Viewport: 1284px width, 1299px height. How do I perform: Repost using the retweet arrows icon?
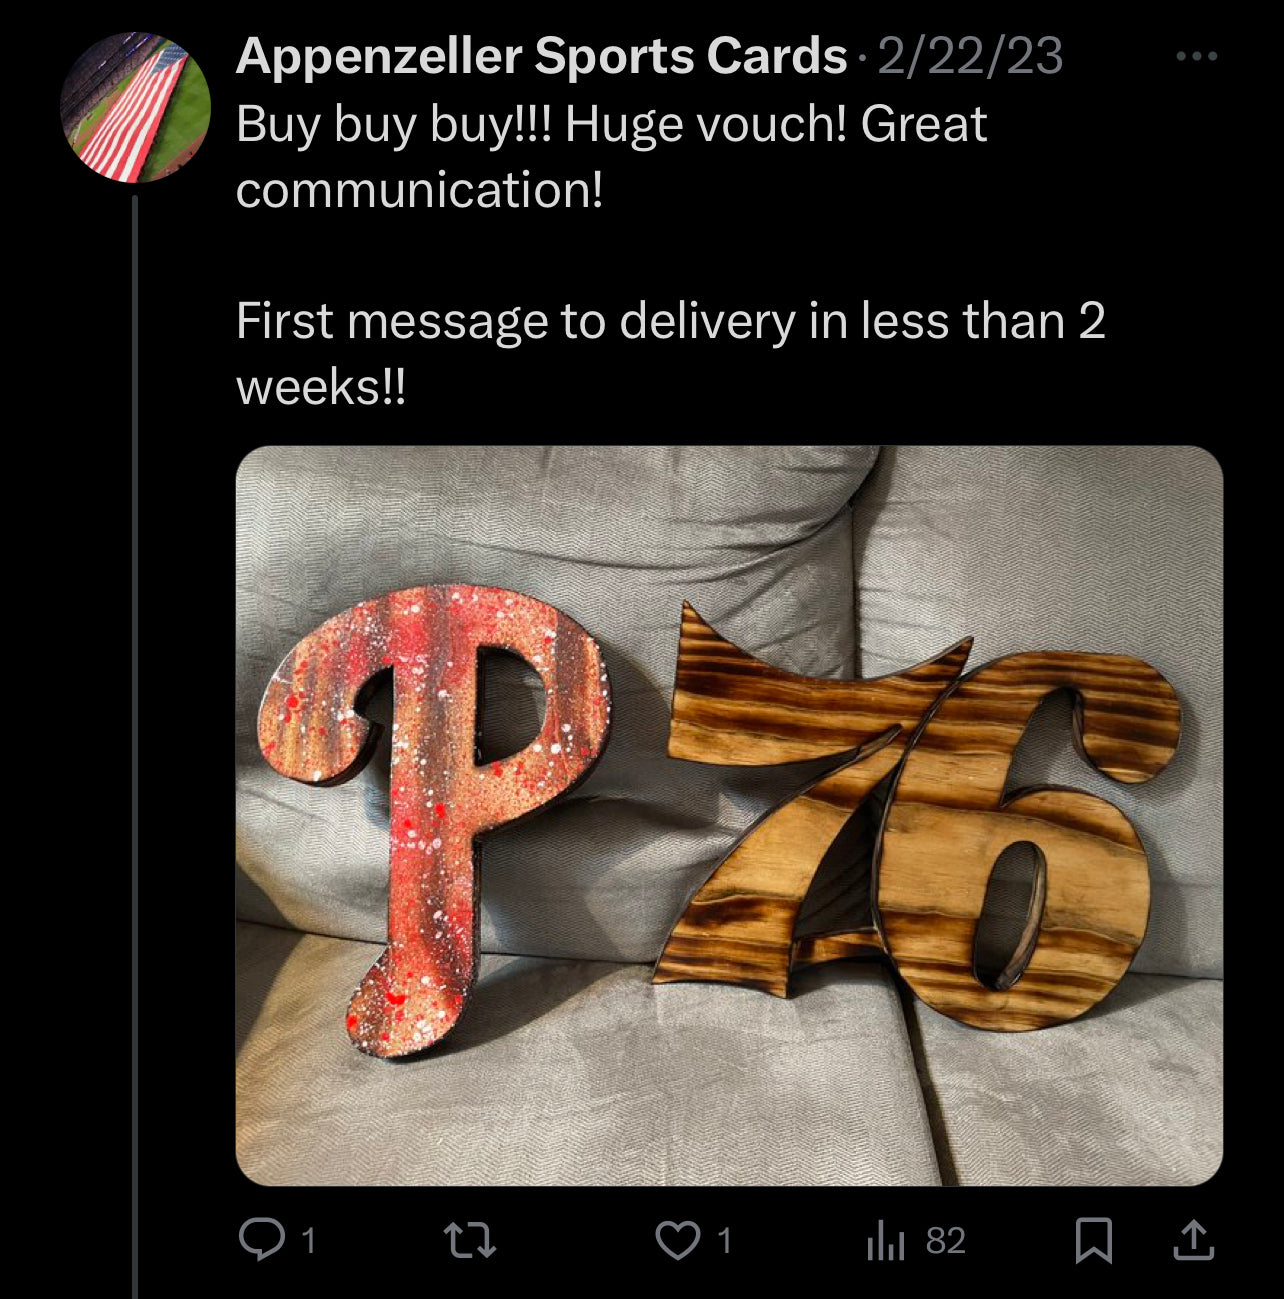(470, 1241)
